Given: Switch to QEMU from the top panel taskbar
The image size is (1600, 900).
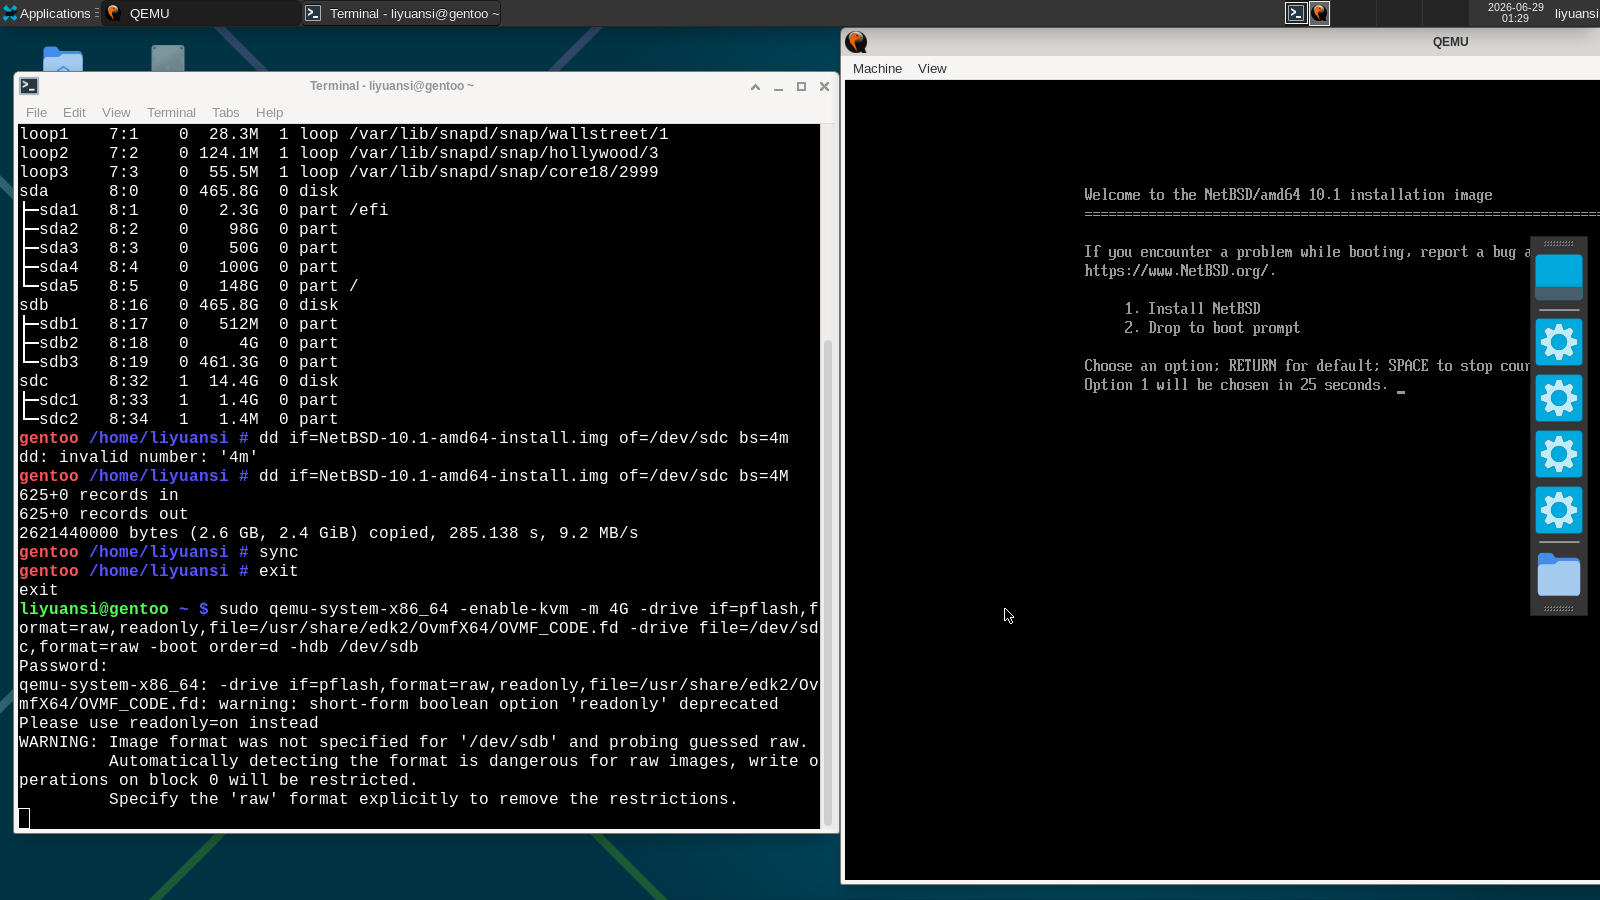Looking at the screenshot, I should (x=200, y=13).
